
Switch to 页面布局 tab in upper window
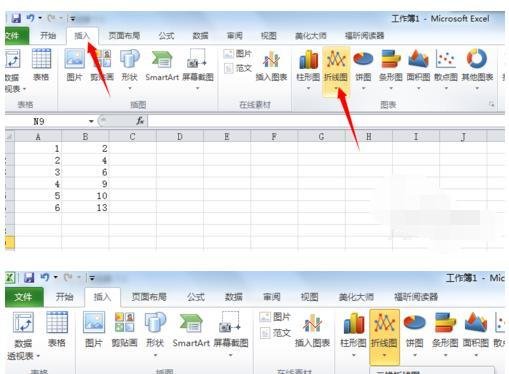[x=124, y=35]
